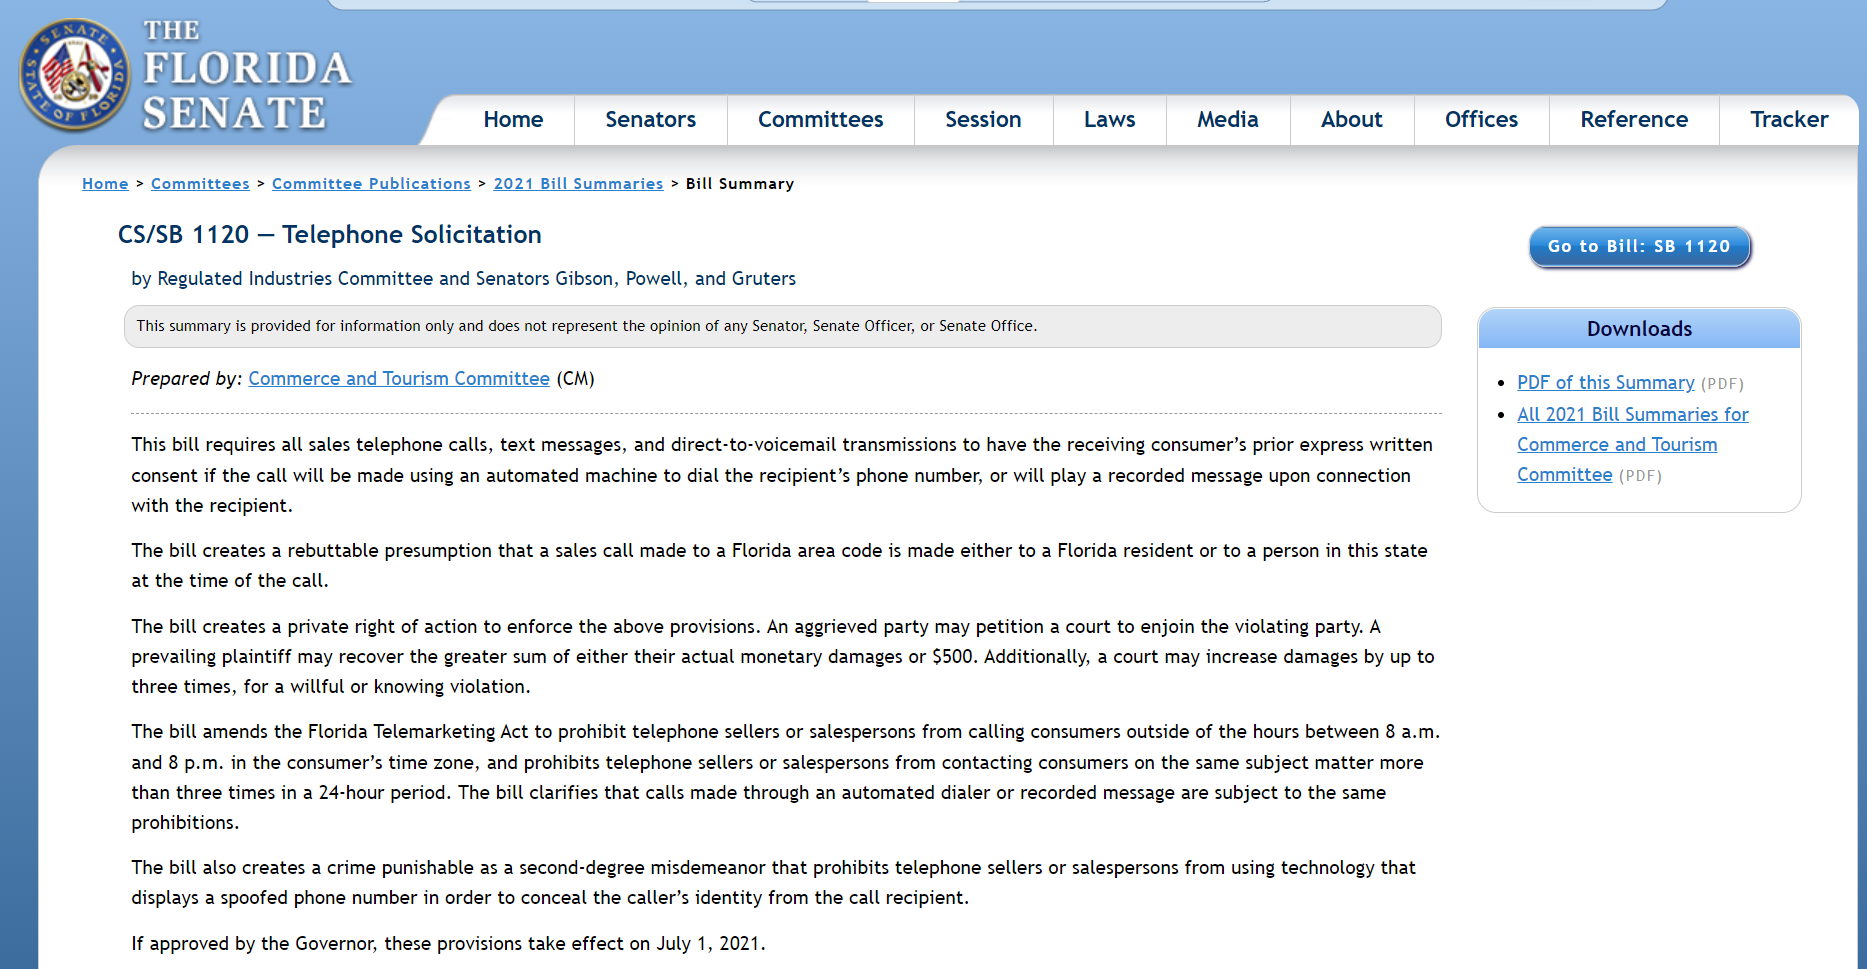Select the Session menu item
Image resolution: width=1867 pixels, height=969 pixels.
[983, 120]
